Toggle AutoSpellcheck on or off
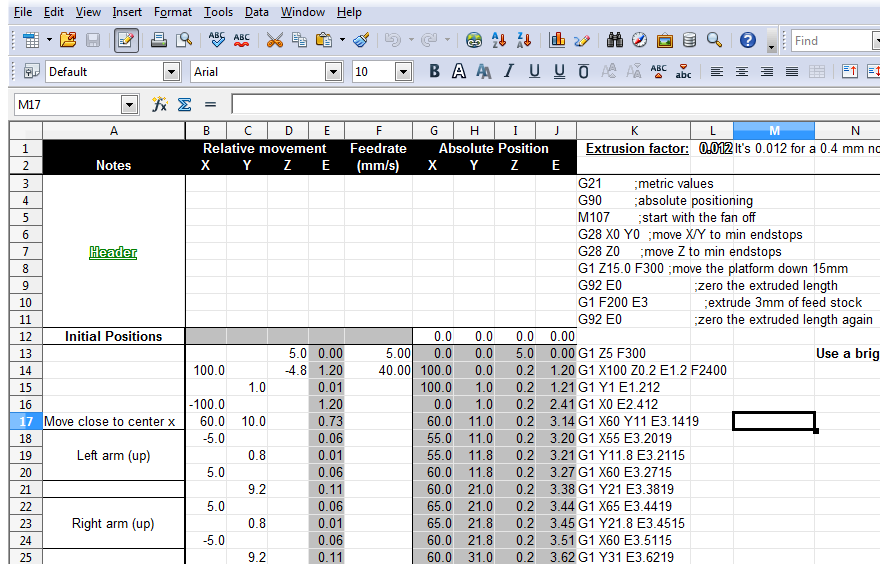 [242, 40]
